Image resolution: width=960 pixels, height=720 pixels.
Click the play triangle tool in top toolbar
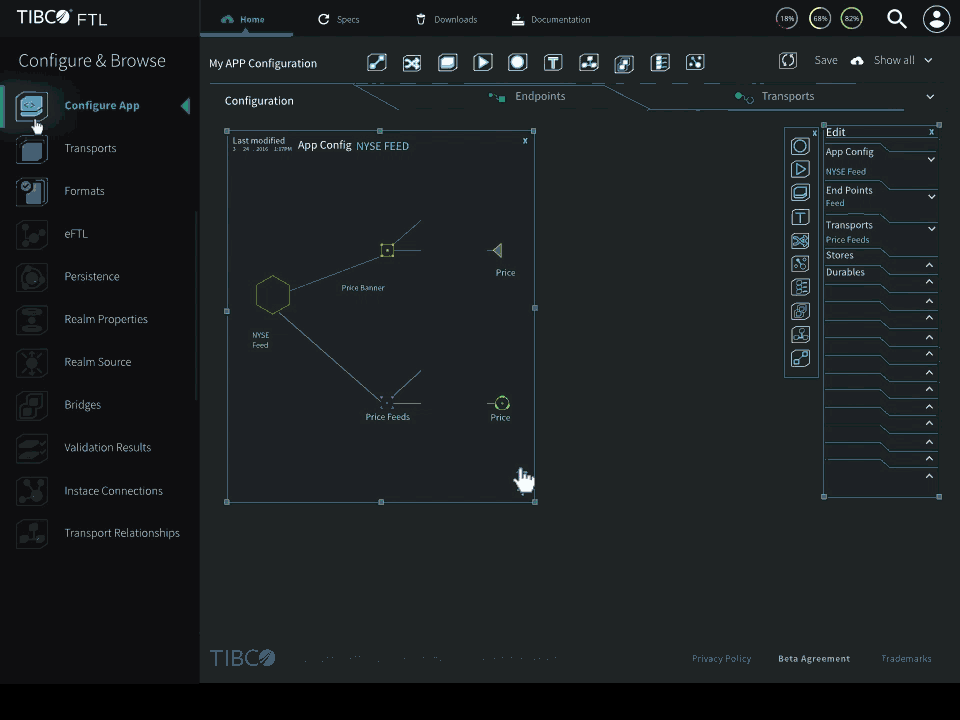click(482, 62)
